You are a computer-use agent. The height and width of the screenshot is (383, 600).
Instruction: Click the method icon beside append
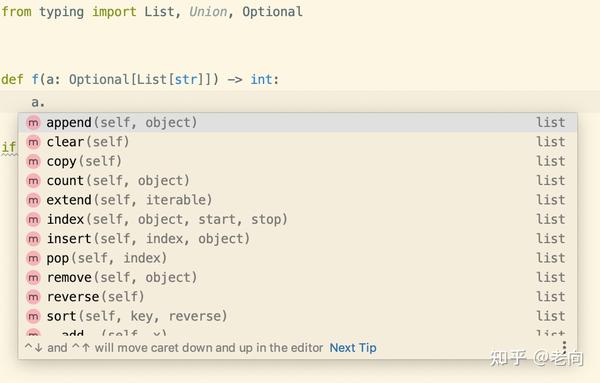(x=33, y=123)
